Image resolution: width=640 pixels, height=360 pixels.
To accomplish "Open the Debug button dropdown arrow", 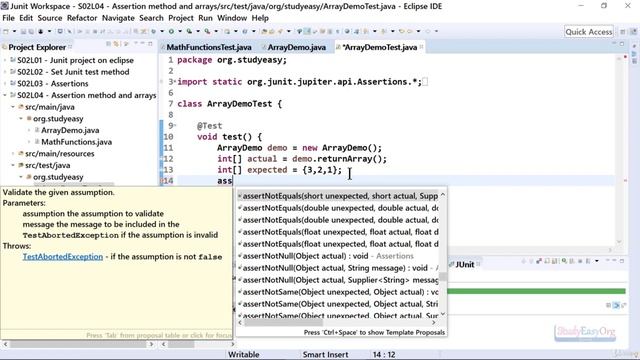I will 162,31.
